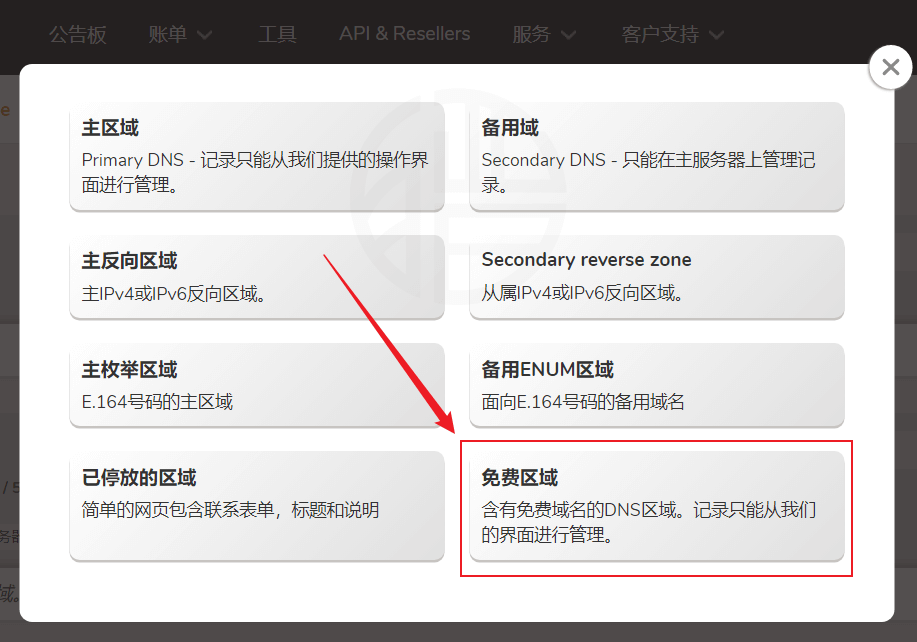
Task: Pick the Secondary reverse zone option
Action: (657, 276)
